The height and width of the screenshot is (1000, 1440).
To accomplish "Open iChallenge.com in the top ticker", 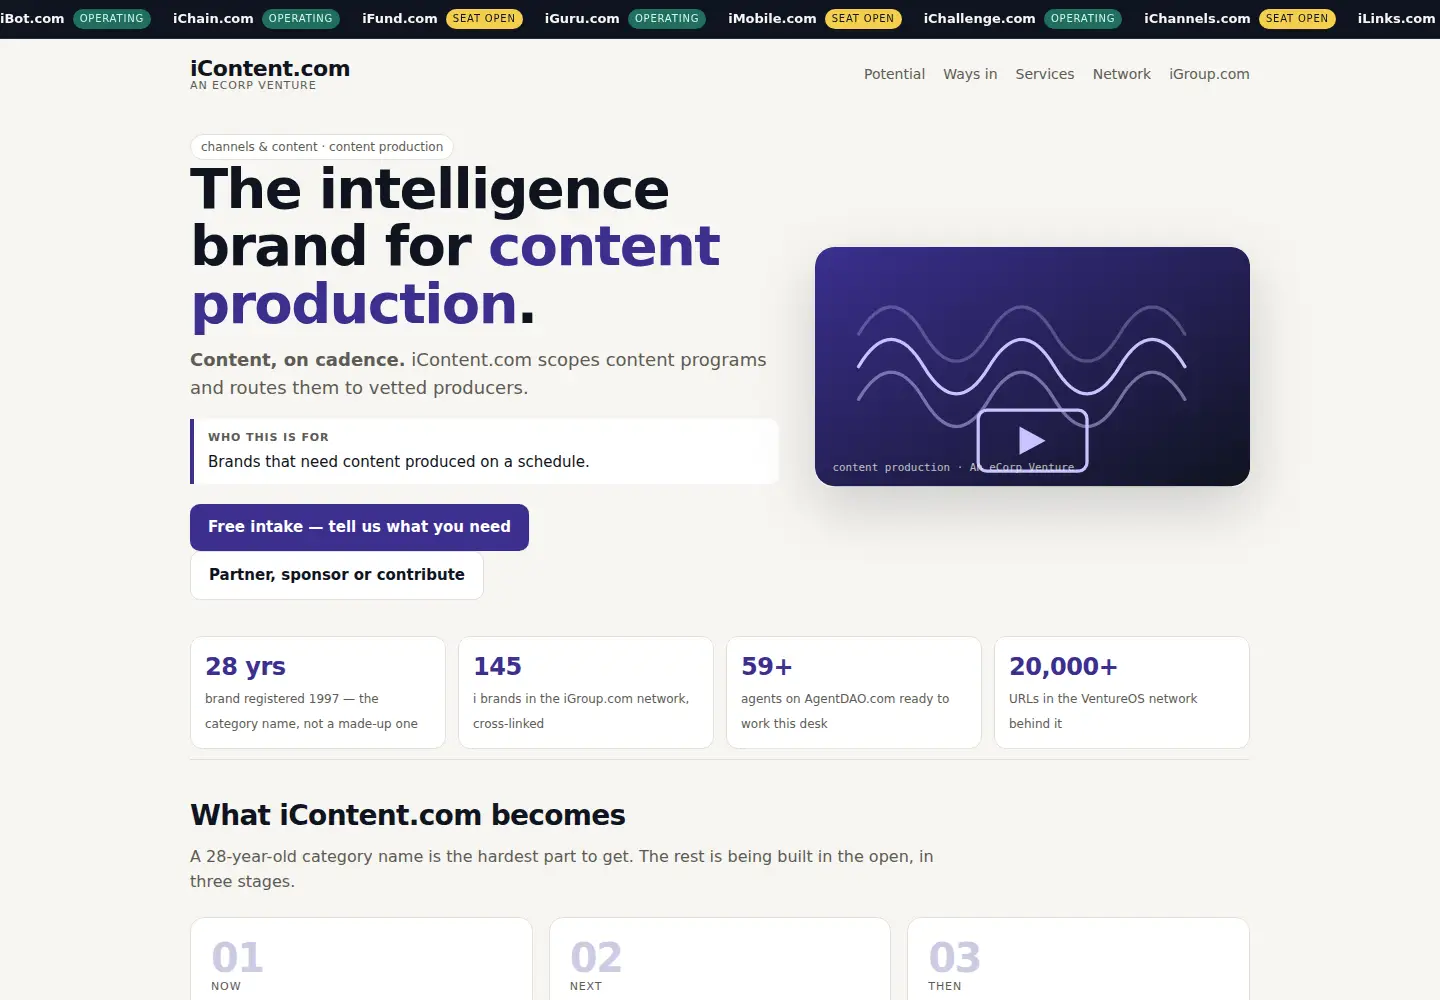I will click(979, 18).
